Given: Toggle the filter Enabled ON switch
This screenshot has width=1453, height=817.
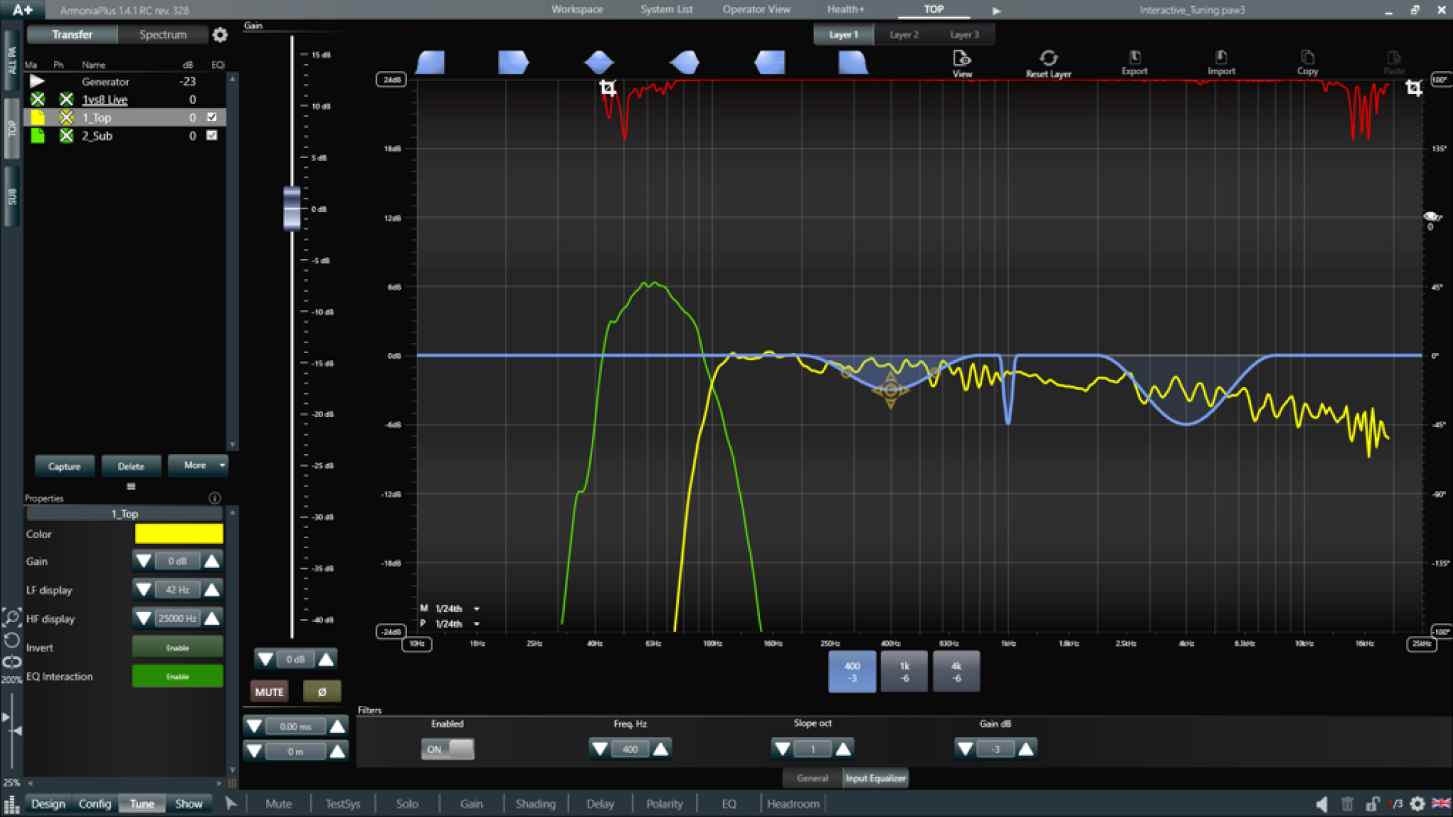Looking at the screenshot, I should pyautogui.click(x=447, y=749).
